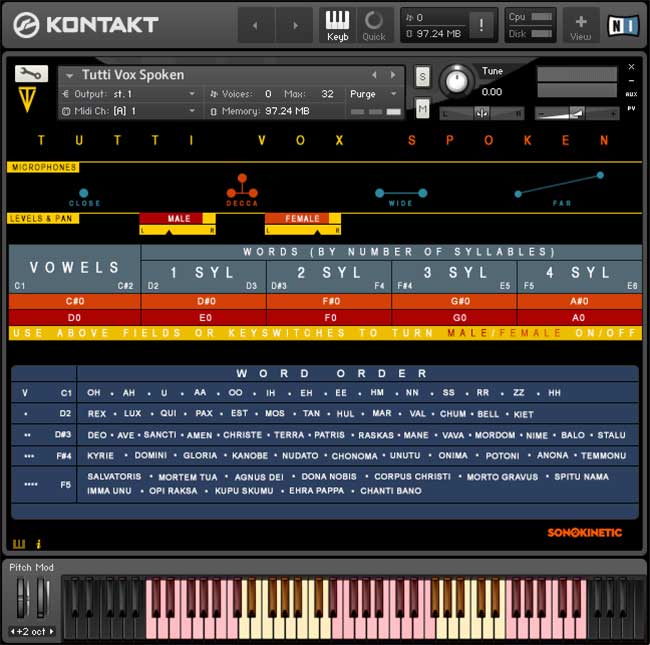The width and height of the screenshot is (650, 645).
Task: Toggle male Vowels keyswitch D0
Action: tap(75, 318)
